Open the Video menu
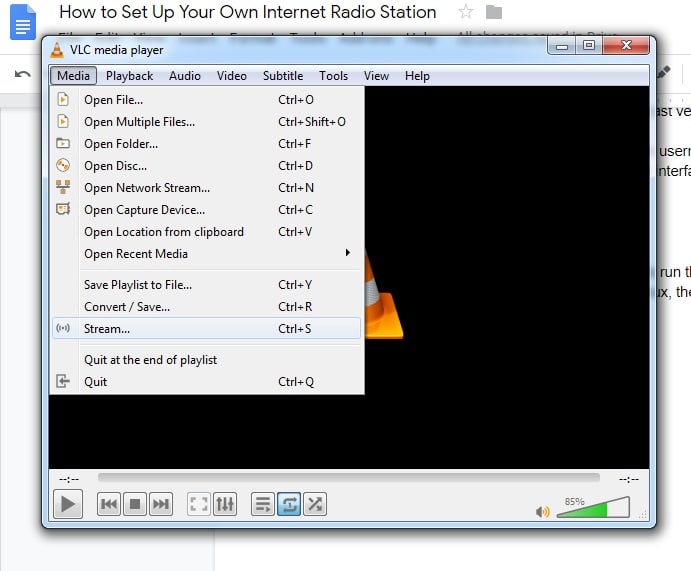The width and height of the screenshot is (691, 571). pos(232,76)
